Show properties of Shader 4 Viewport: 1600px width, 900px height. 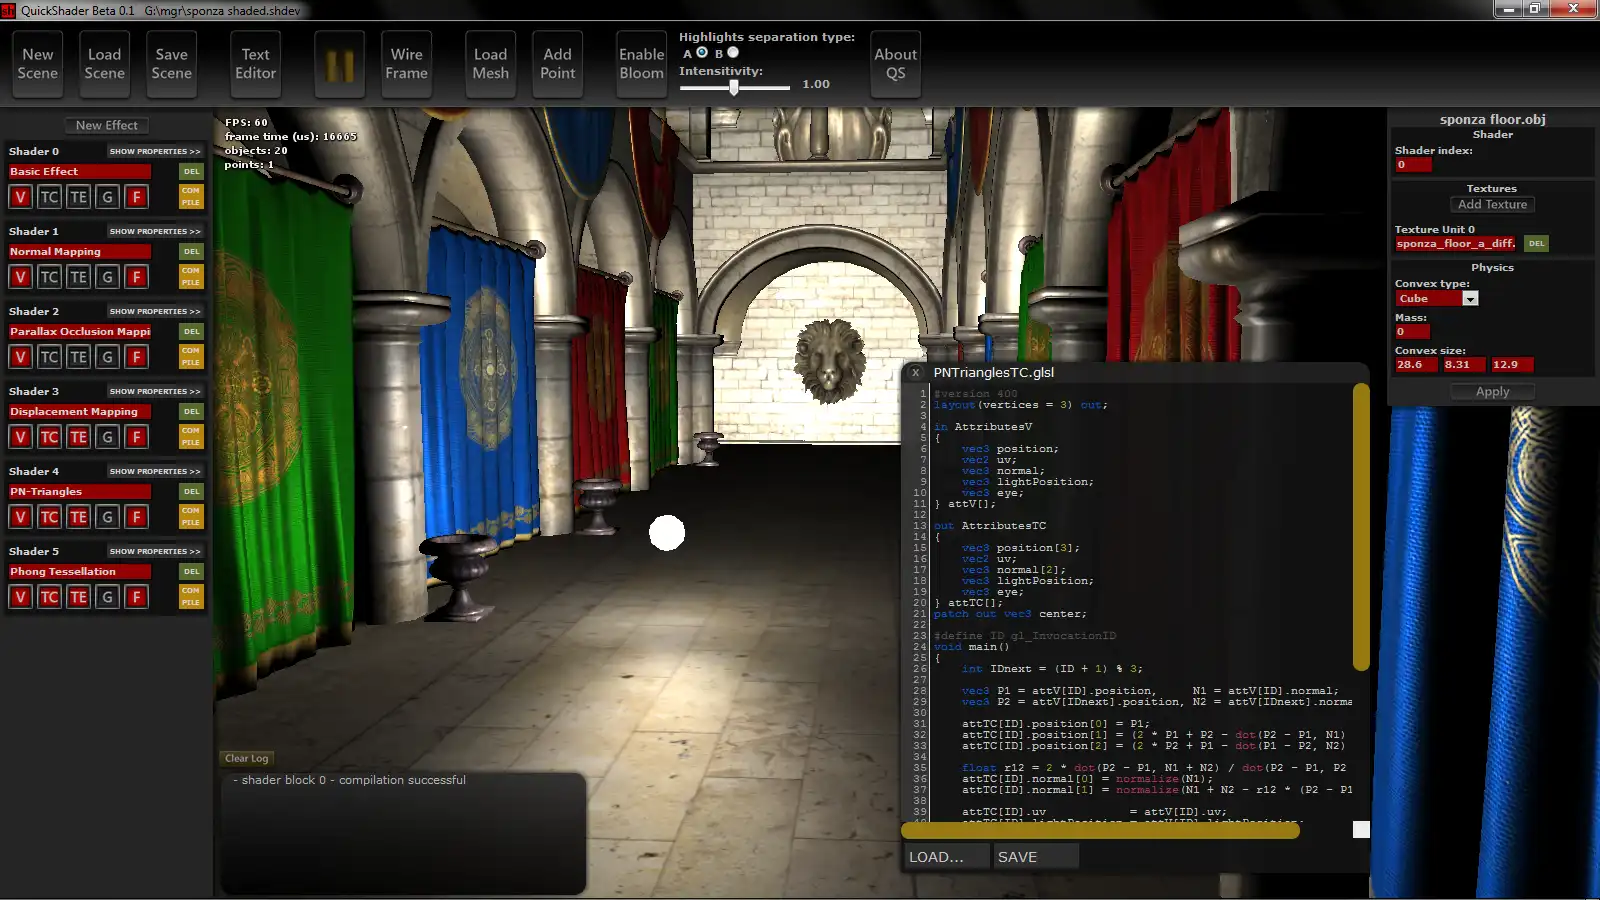155,472
